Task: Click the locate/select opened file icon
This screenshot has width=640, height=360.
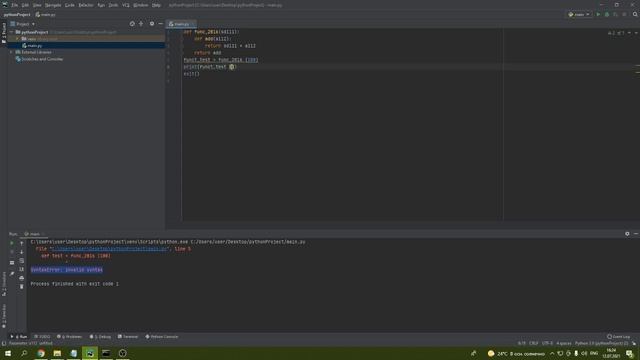Action: click(x=132, y=24)
